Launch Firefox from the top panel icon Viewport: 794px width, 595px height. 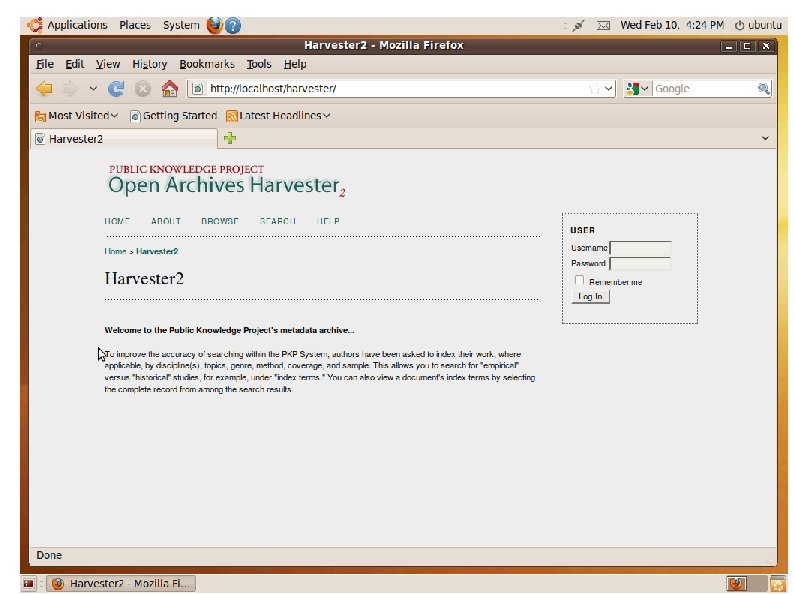tap(215, 25)
